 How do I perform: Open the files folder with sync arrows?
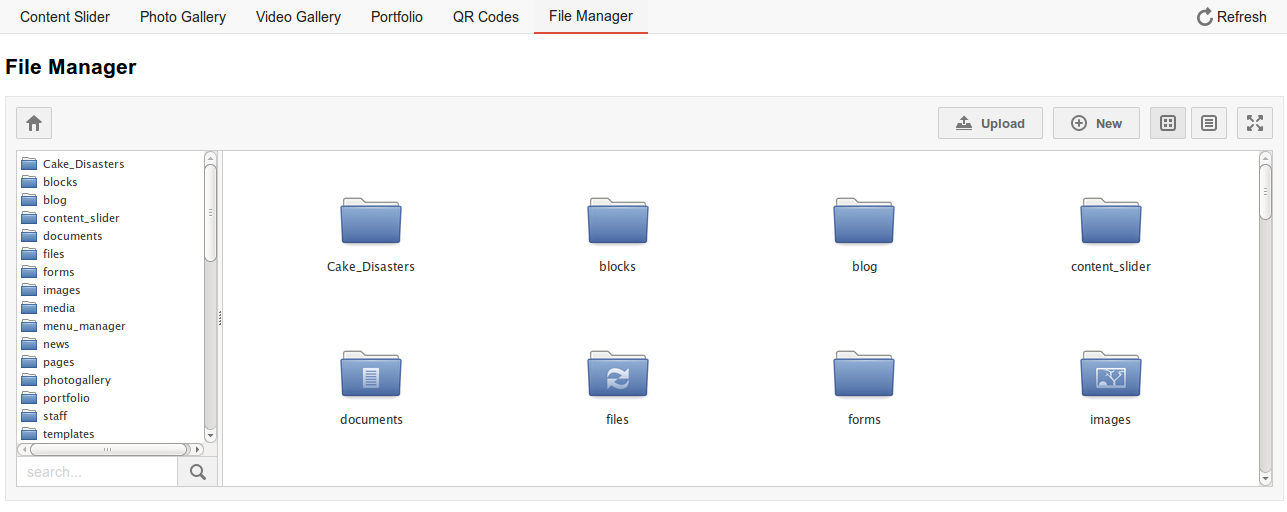[617, 374]
